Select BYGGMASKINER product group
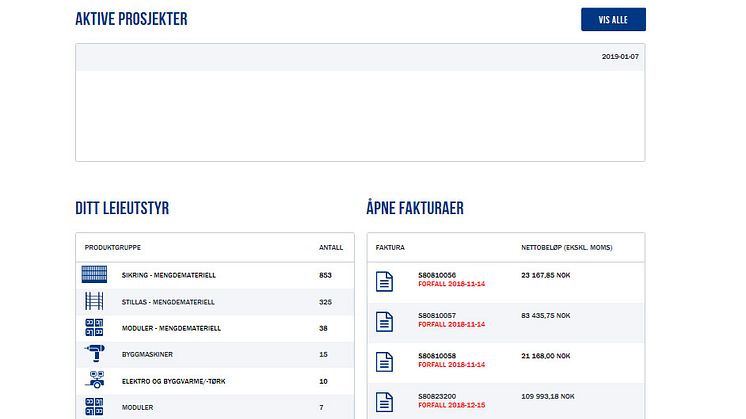746x419 pixels. click(x=147, y=354)
